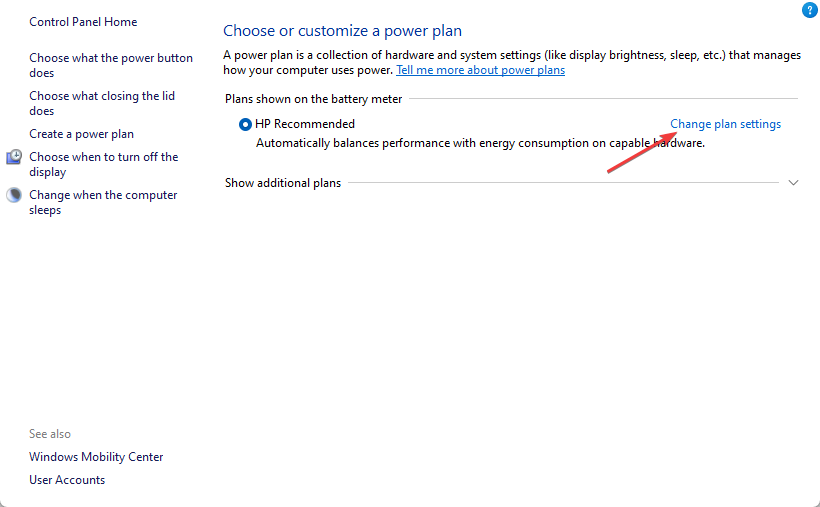Click the HP Recommended plan name label

[305, 124]
